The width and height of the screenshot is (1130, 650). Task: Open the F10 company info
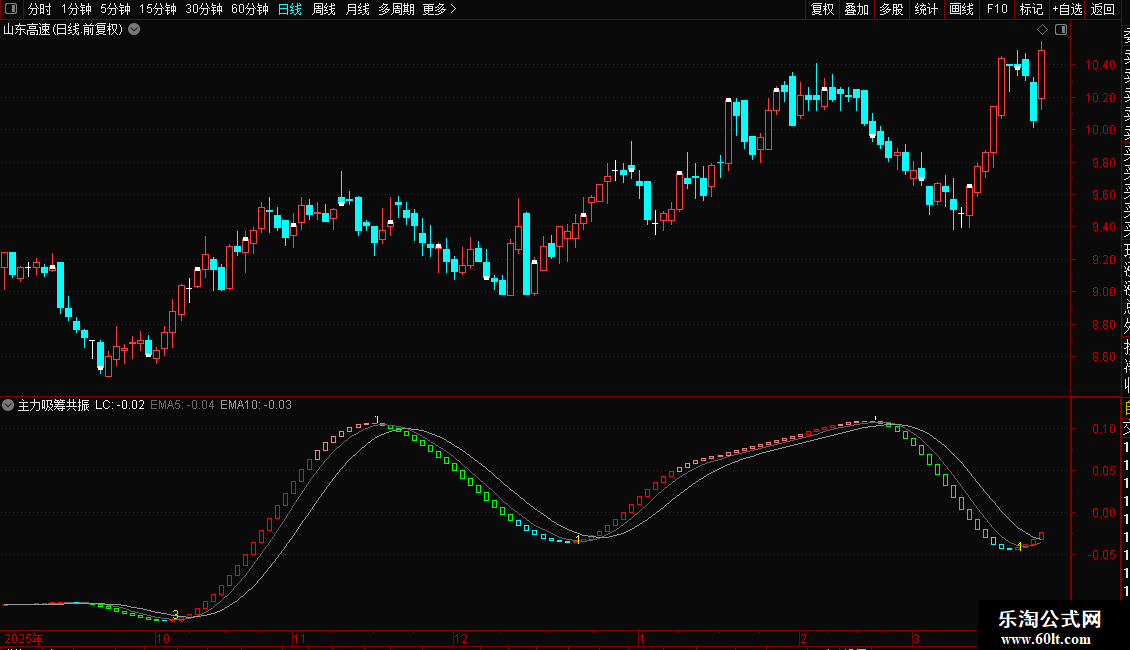[x=997, y=9]
